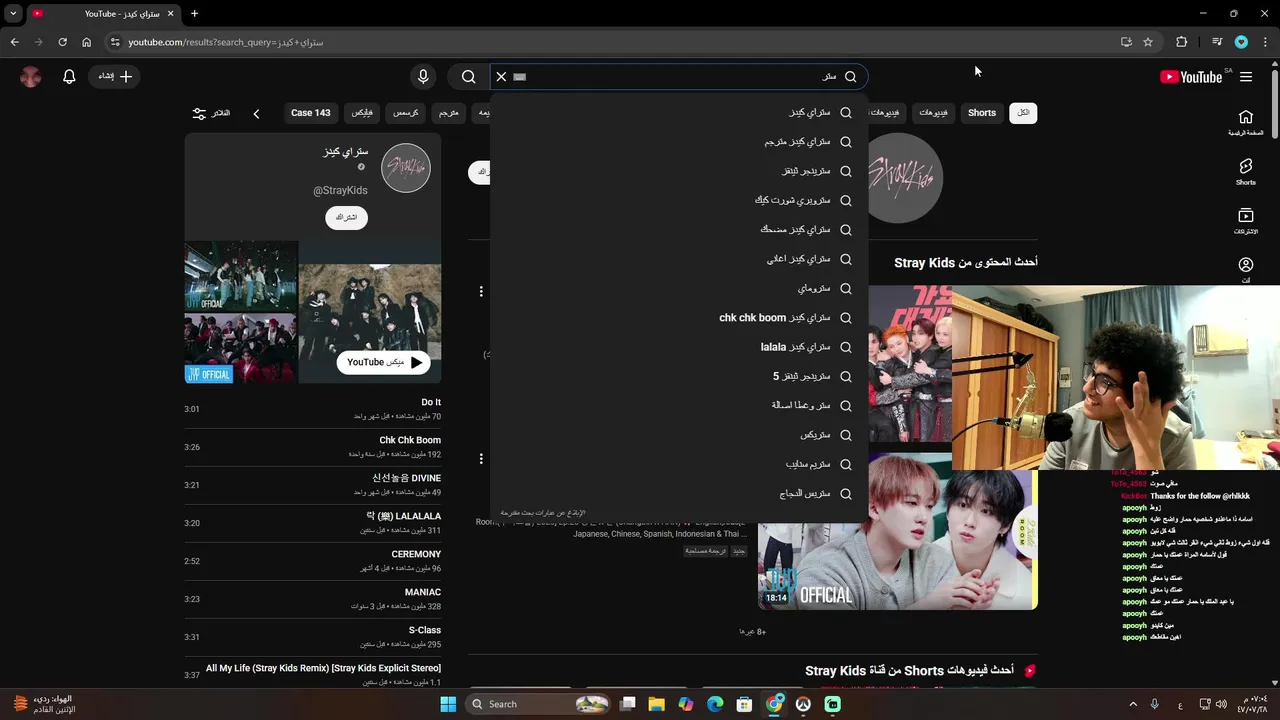Play the song S-Class
Screen dimensions: 1280x720
[313, 637]
